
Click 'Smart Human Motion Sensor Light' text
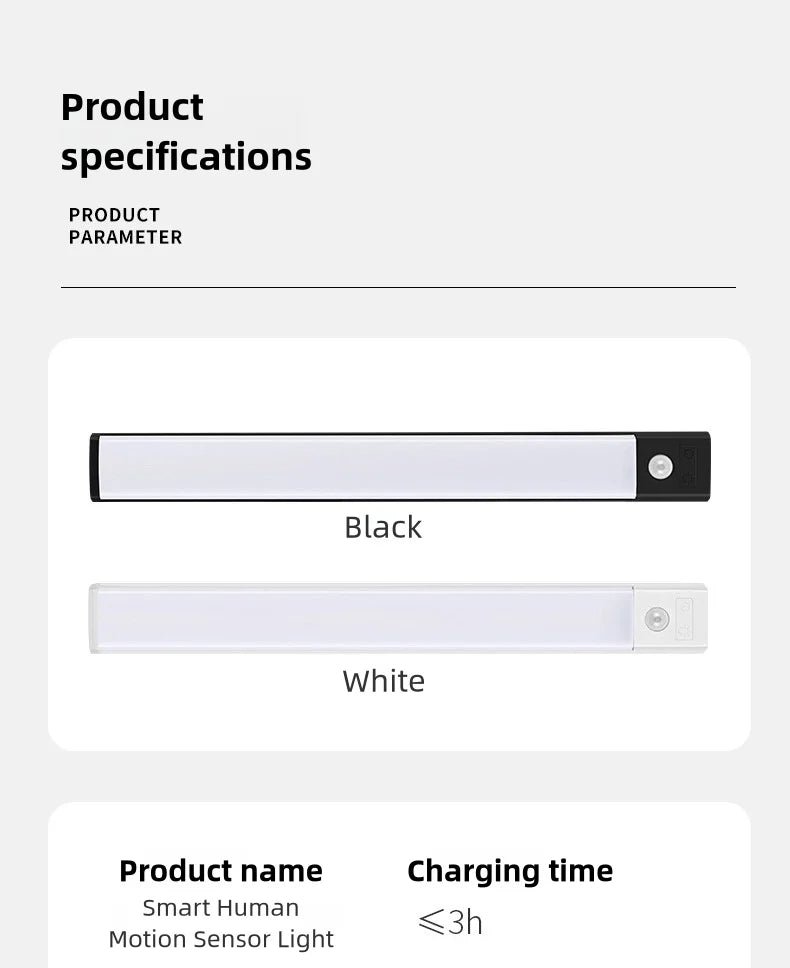coord(221,924)
